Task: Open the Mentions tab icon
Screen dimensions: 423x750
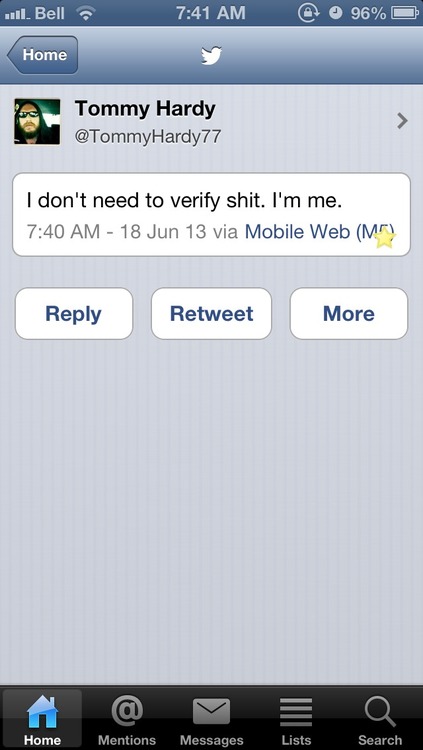Action: point(127,711)
